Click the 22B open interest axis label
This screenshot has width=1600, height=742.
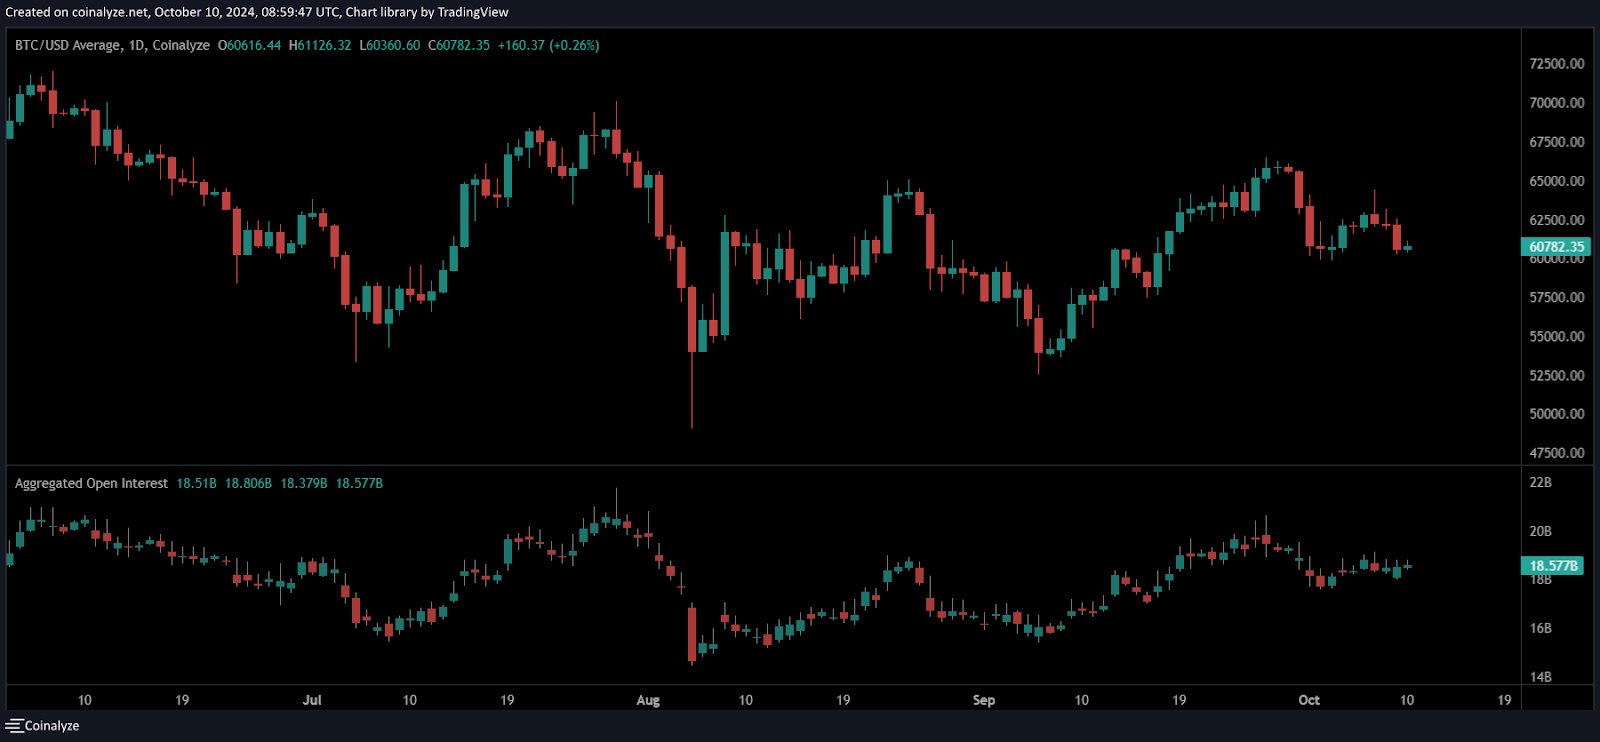tap(1541, 483)
